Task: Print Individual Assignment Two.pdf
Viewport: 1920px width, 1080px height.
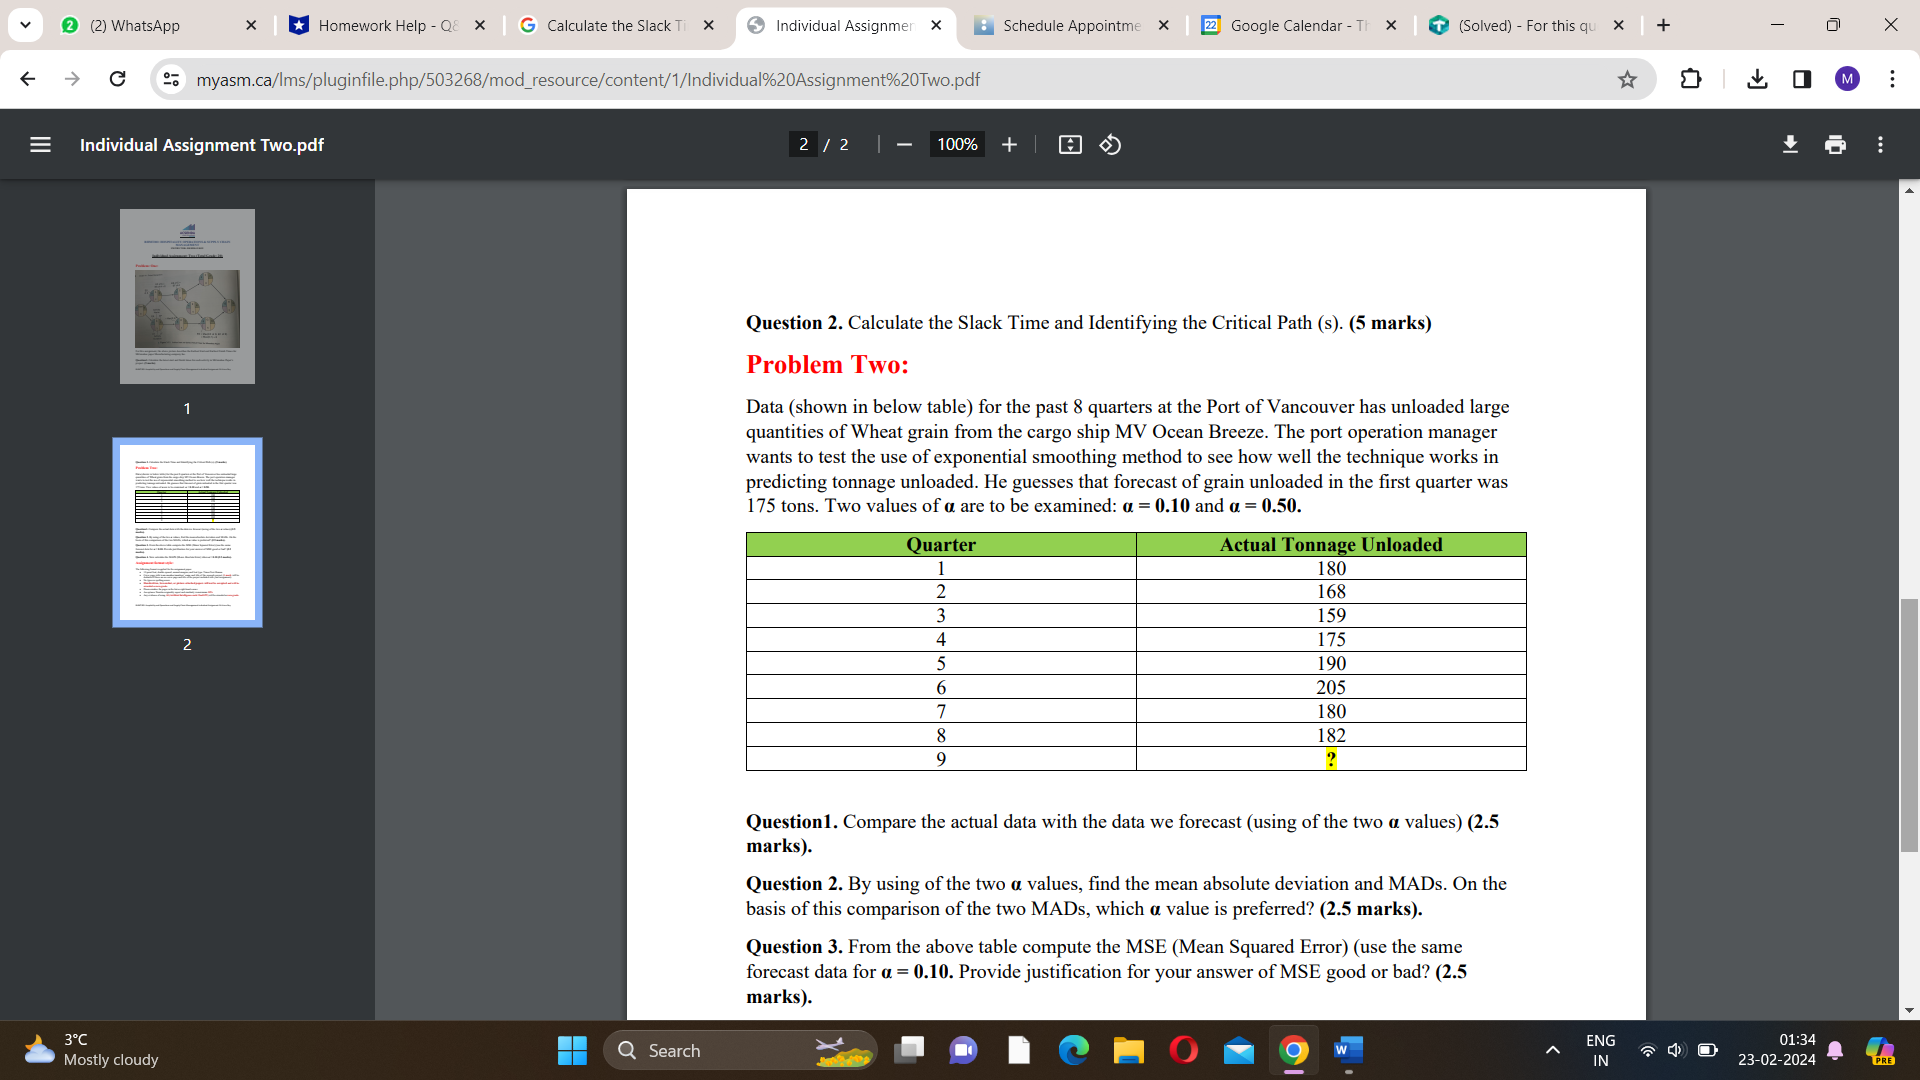Action: coord(1835,144)
